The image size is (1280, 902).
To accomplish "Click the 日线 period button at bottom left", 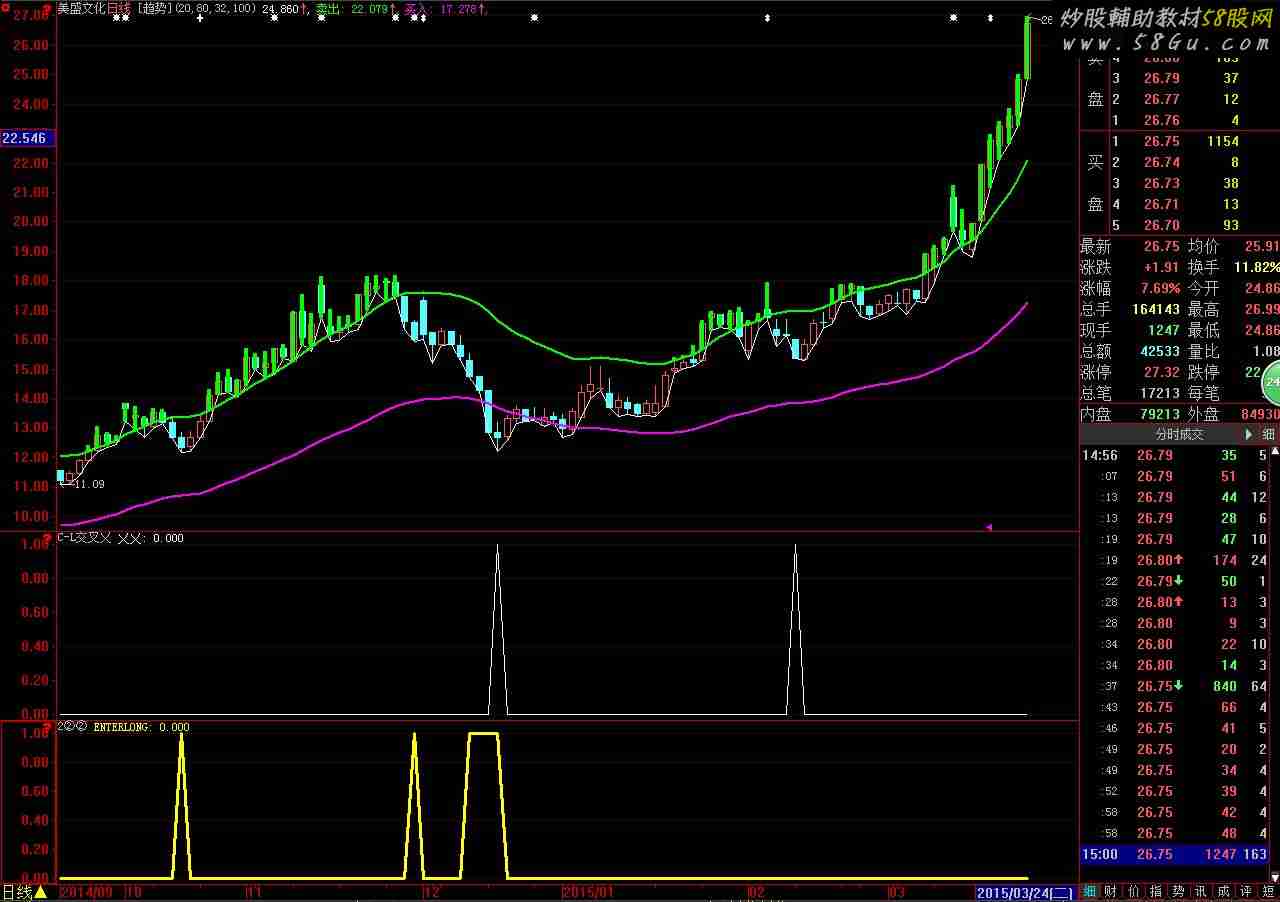I will [x=17, y=892].
